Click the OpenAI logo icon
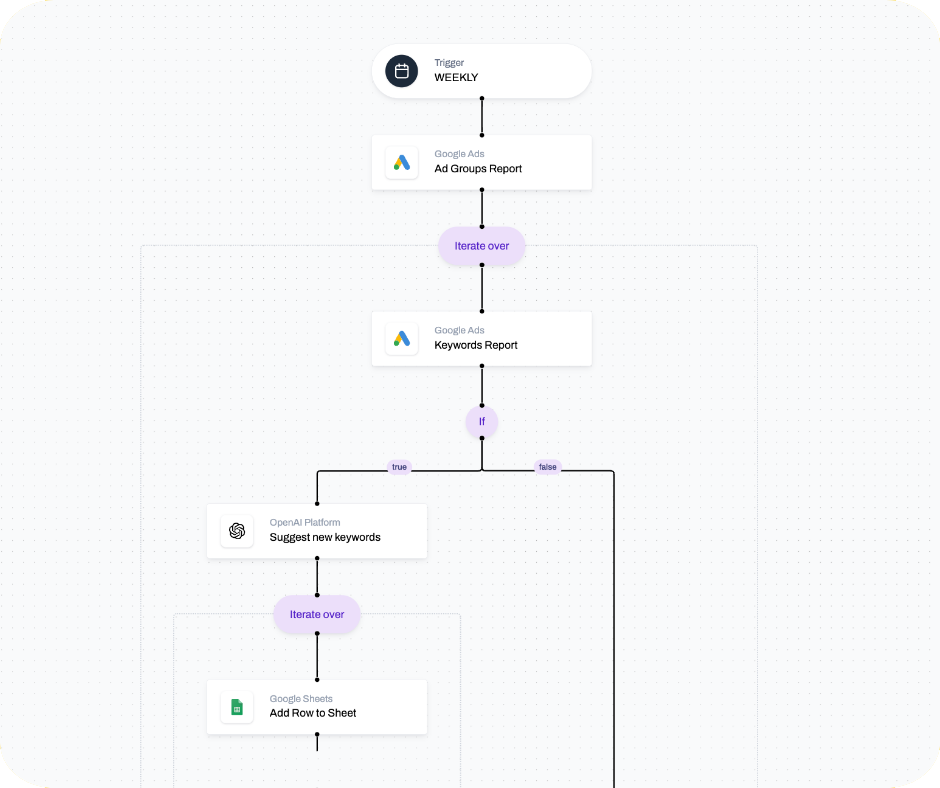The height and width of the screenshot is (788, 940). click(x=237, y=531)
